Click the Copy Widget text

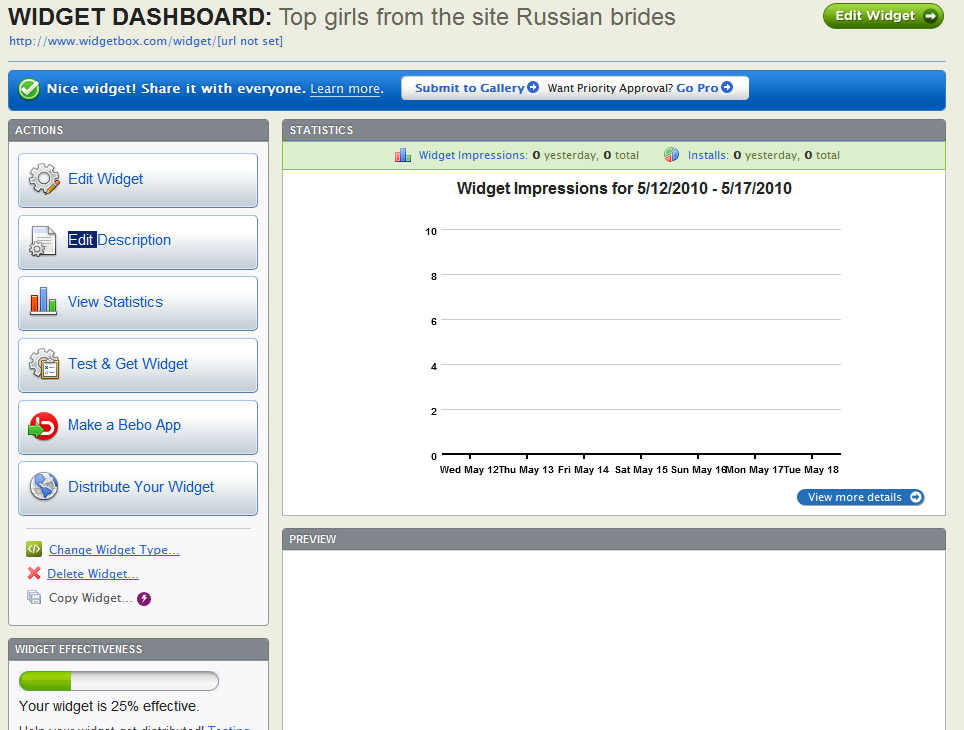coord(90,598)
